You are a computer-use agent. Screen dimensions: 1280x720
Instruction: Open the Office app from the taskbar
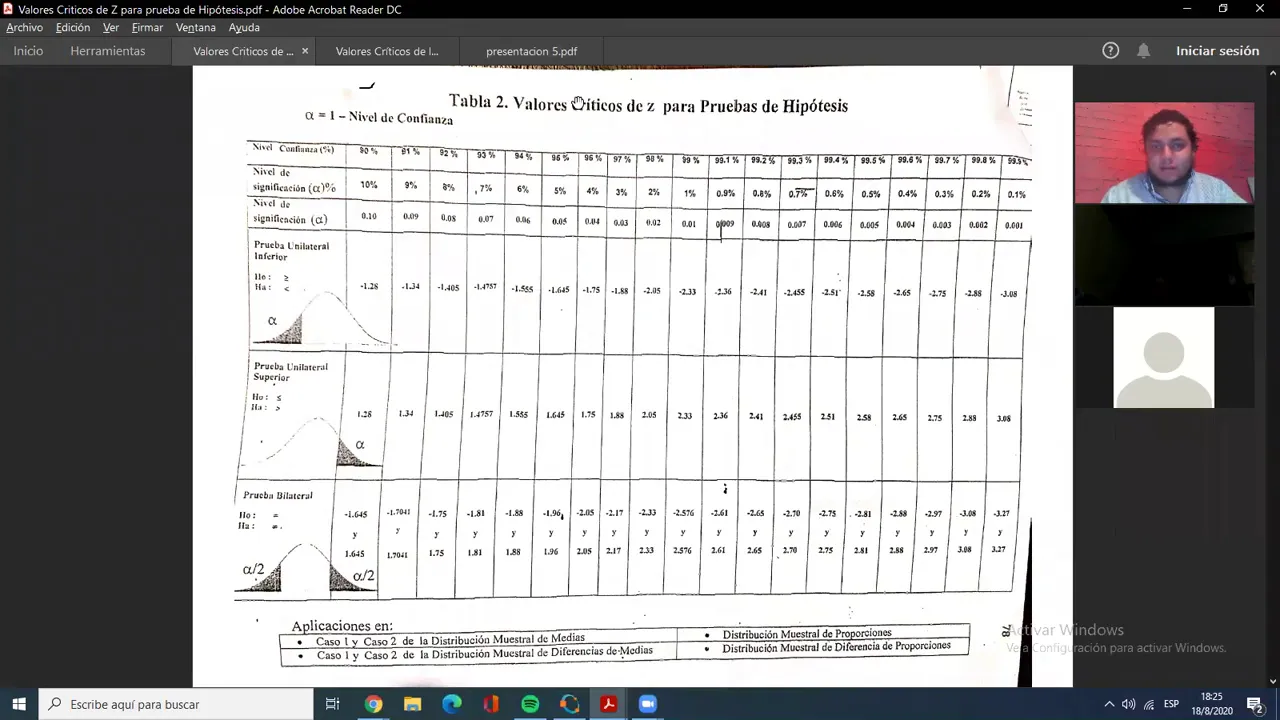491,704
